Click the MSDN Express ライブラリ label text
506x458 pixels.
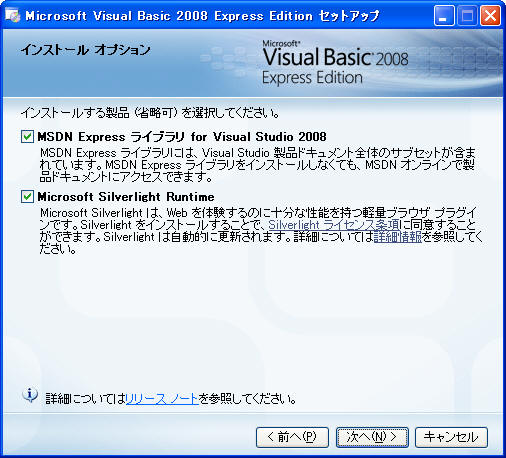[x=182, y=137]
